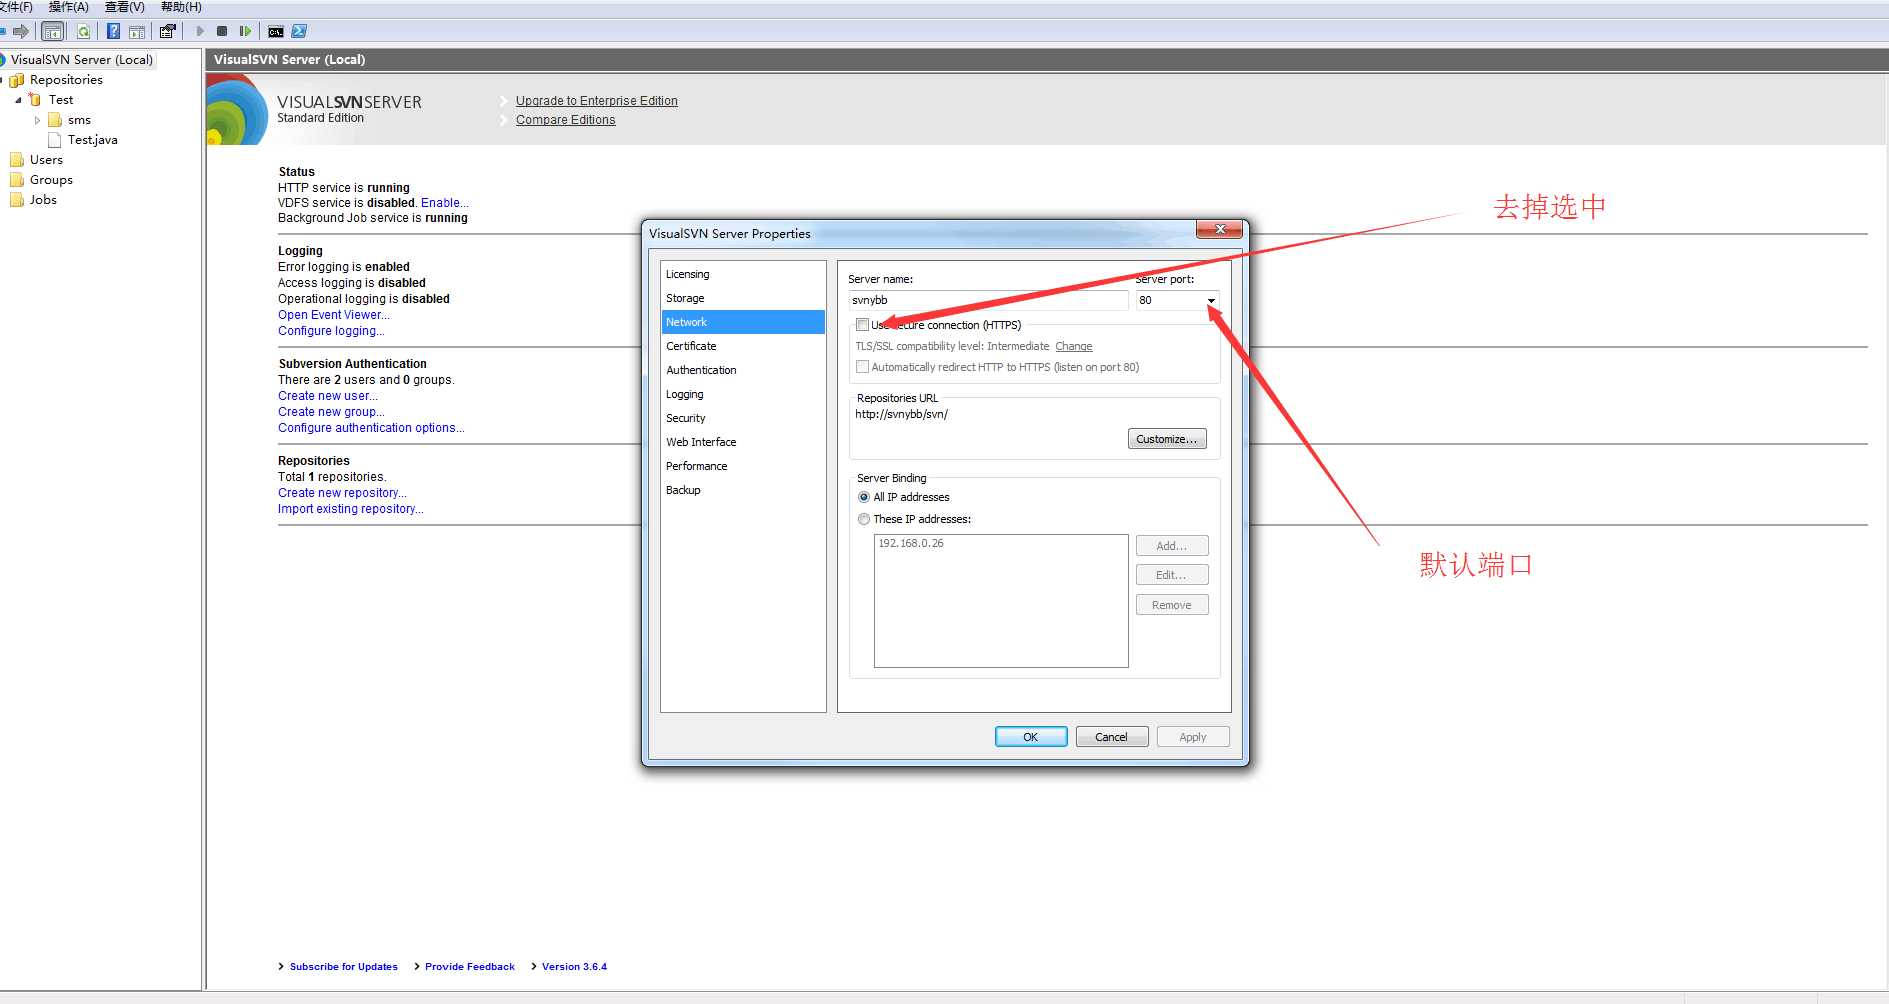Open the 操作(A) menu
This screenshot has width=1889, height=1004.
[x=69, y=7]
